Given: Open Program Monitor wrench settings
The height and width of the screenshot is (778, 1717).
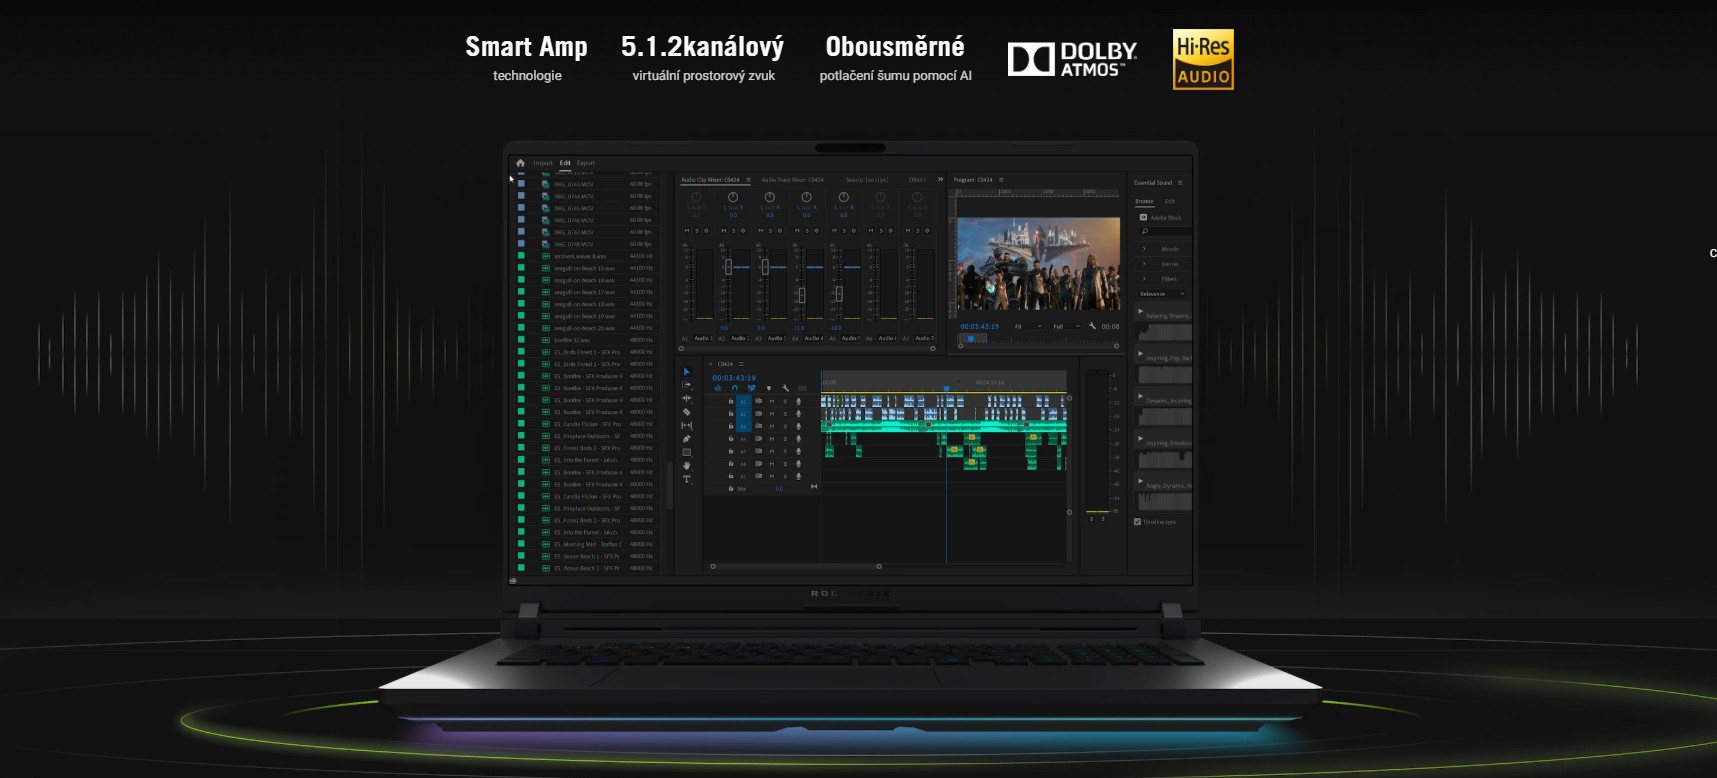Looking at the screenshot, I should pyautogui.click(x=1092, y=326).
